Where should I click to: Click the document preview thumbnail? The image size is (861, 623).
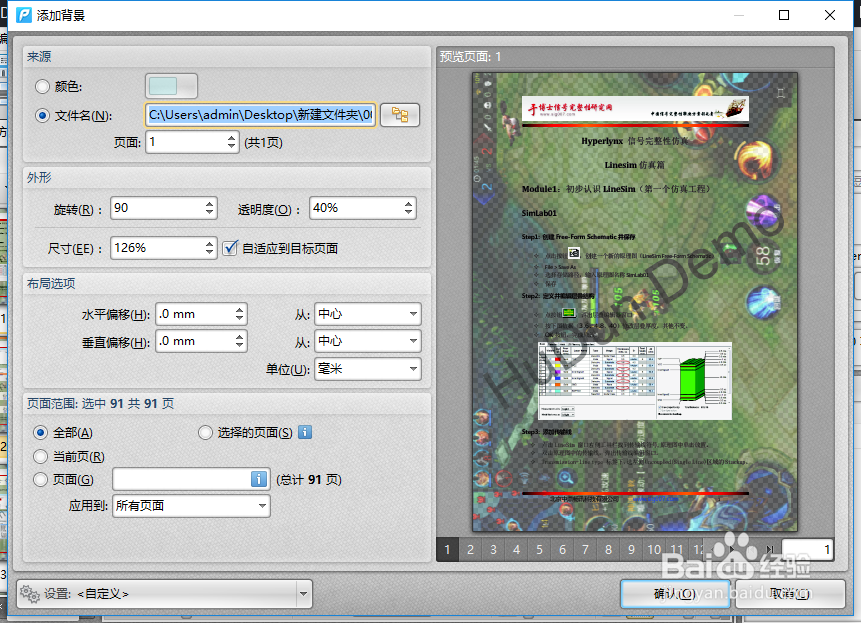635,302
